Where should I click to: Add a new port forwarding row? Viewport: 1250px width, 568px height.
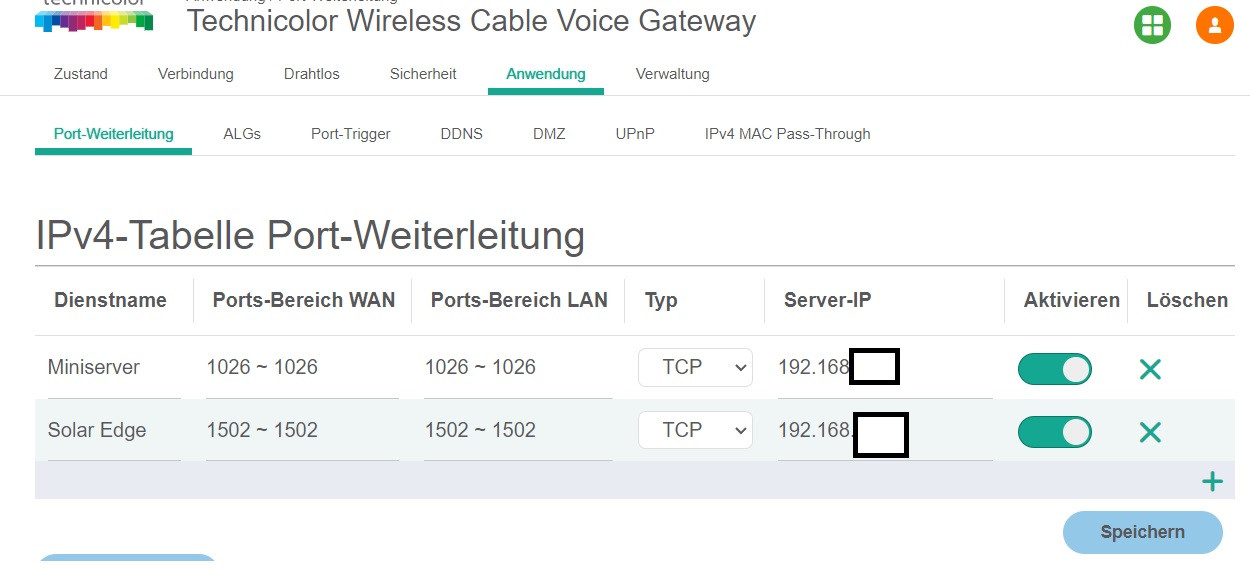coord(1212,482)
